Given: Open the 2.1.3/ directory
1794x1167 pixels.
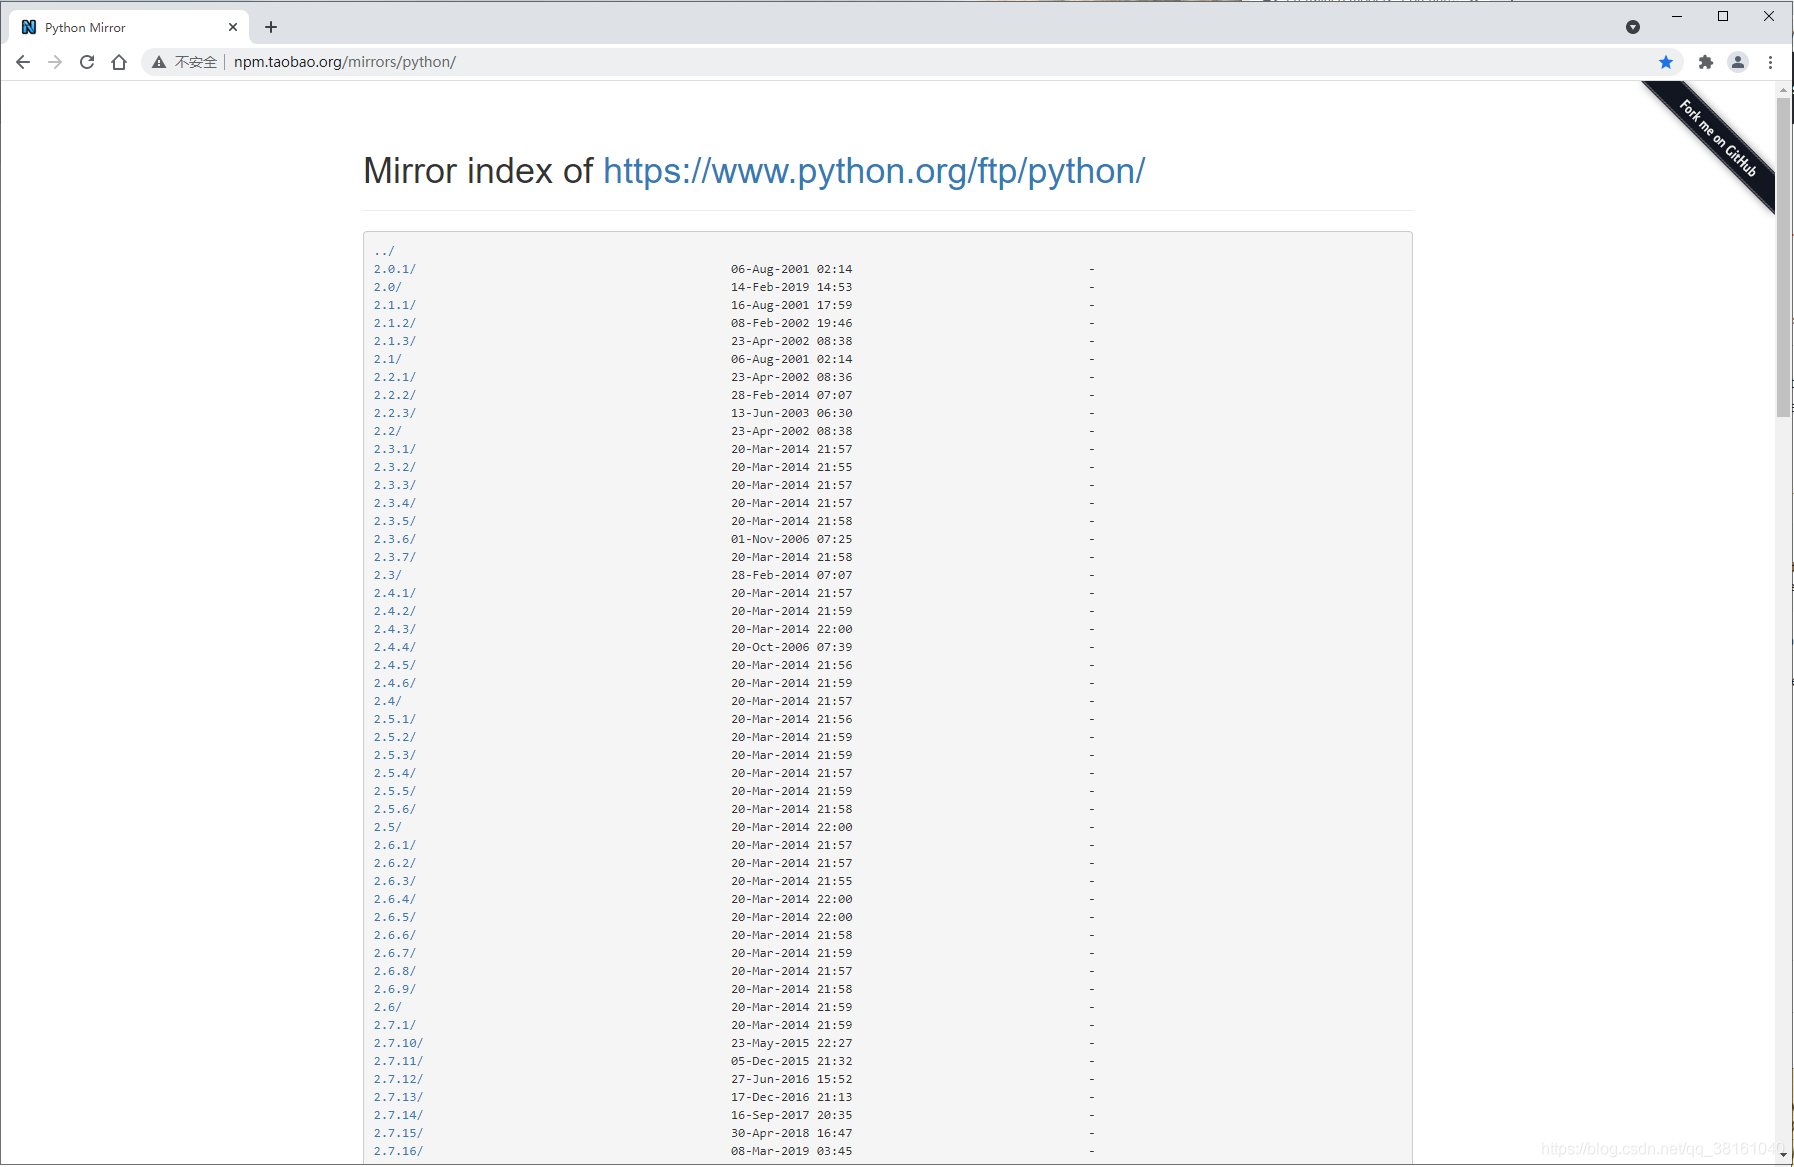Looking at the screenshot, I should (x=395, y=341).
